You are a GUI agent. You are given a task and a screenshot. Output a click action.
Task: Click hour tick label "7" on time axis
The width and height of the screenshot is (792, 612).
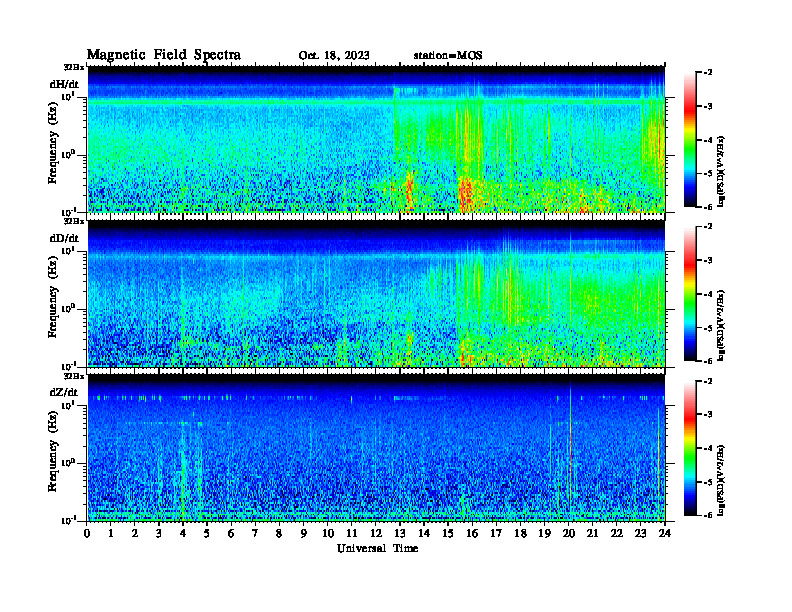[255, 534]
